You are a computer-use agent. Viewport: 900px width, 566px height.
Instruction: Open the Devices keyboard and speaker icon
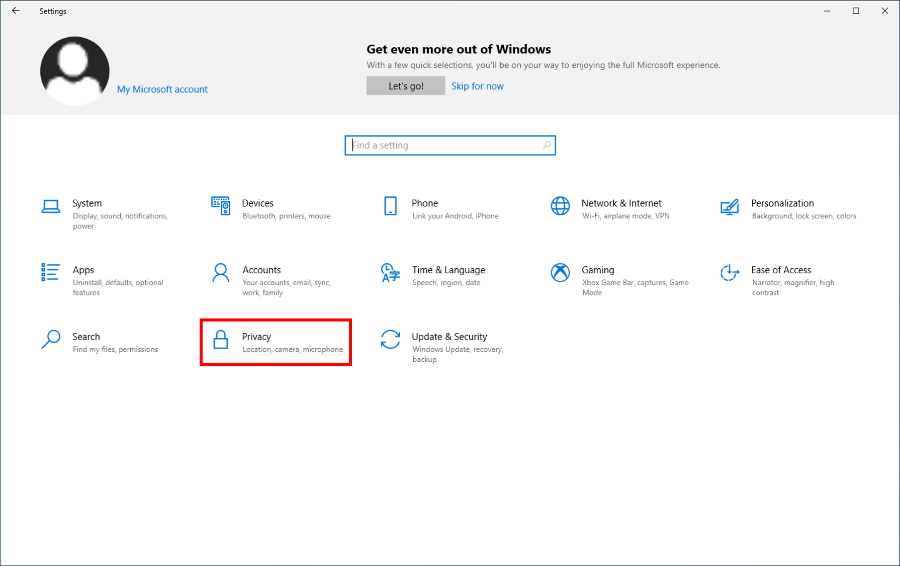[x=220, y=206]
